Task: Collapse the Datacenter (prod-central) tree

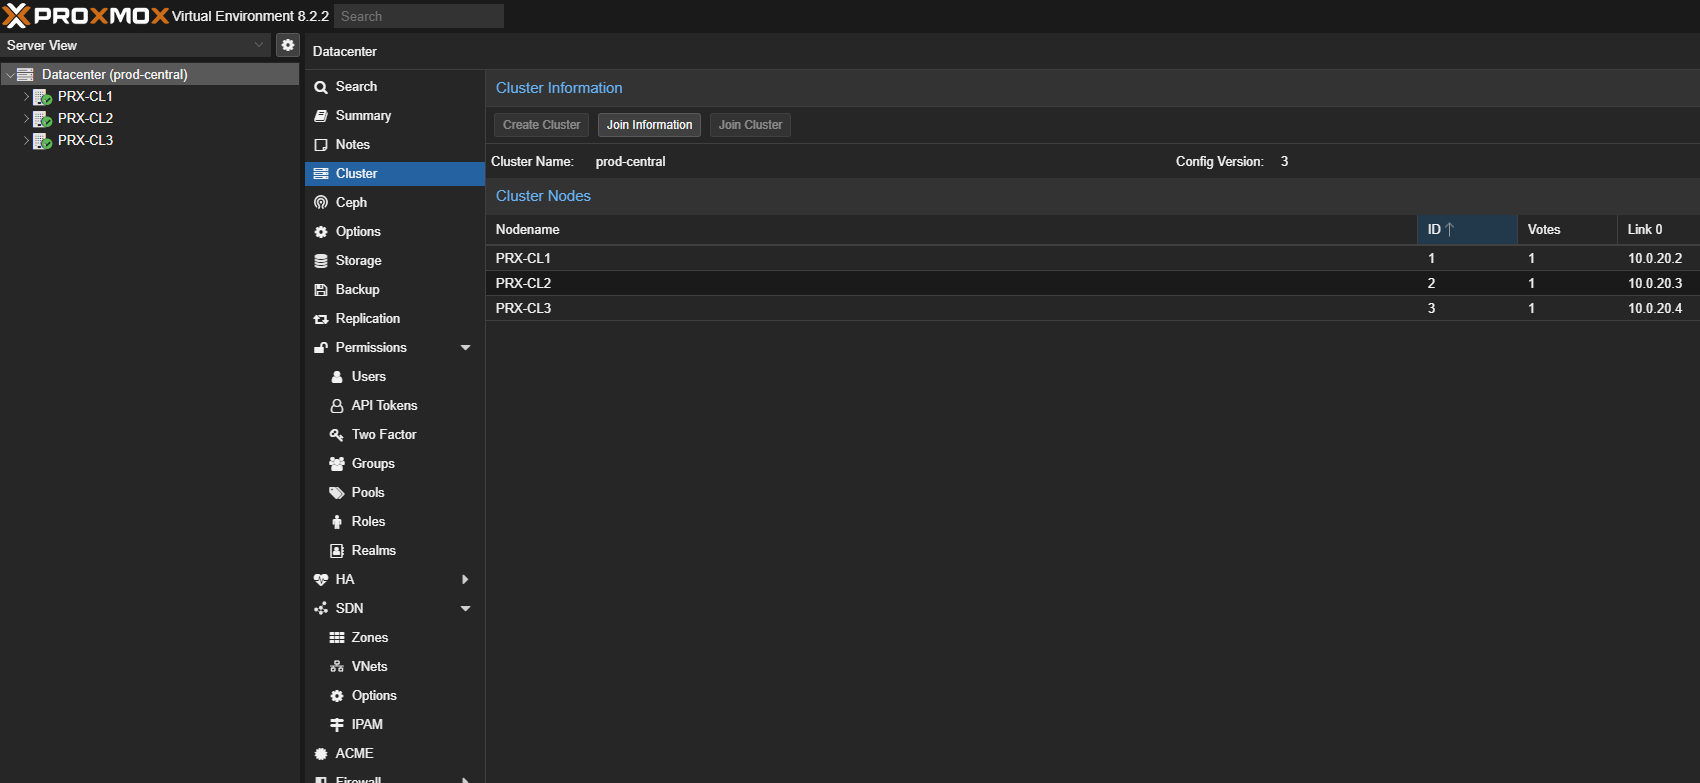Action: pyautogui.click(x=10, y=75)
